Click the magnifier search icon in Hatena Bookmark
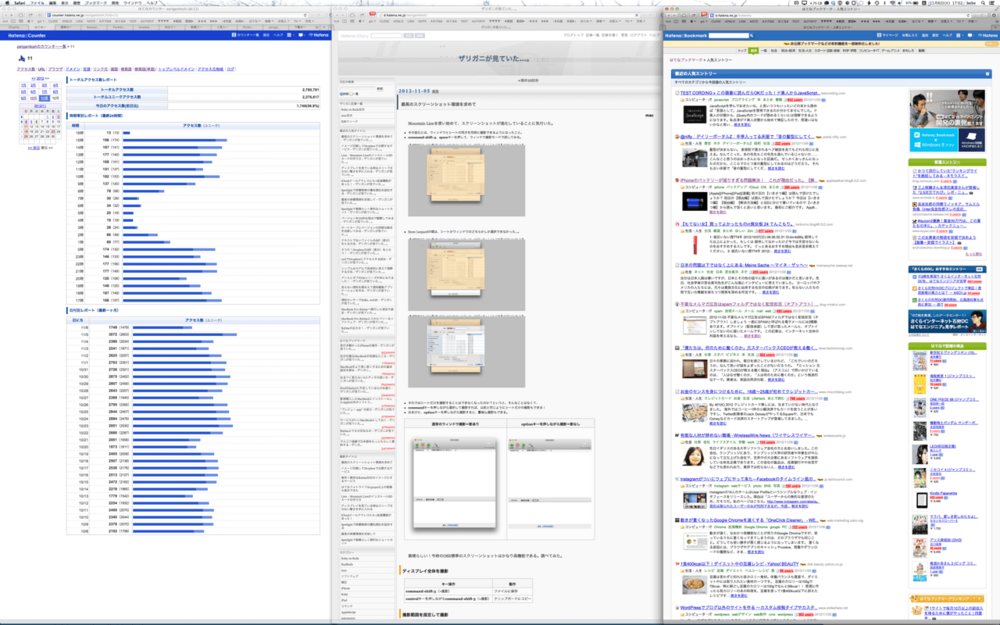1000x625 pixels. pos(751,35)
